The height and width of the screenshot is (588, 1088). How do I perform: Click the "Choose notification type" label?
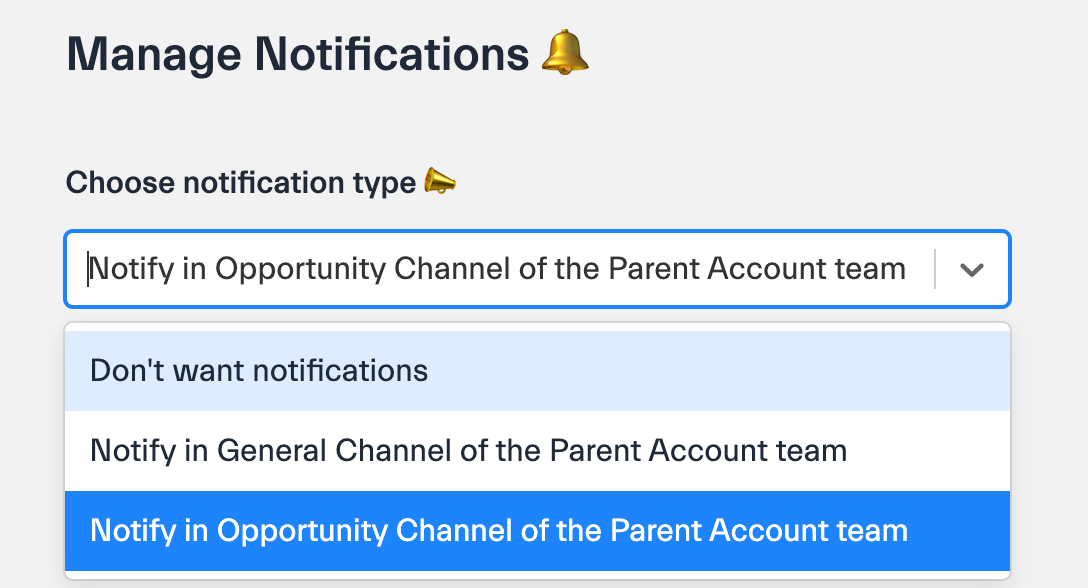click(x=240, y=183)
